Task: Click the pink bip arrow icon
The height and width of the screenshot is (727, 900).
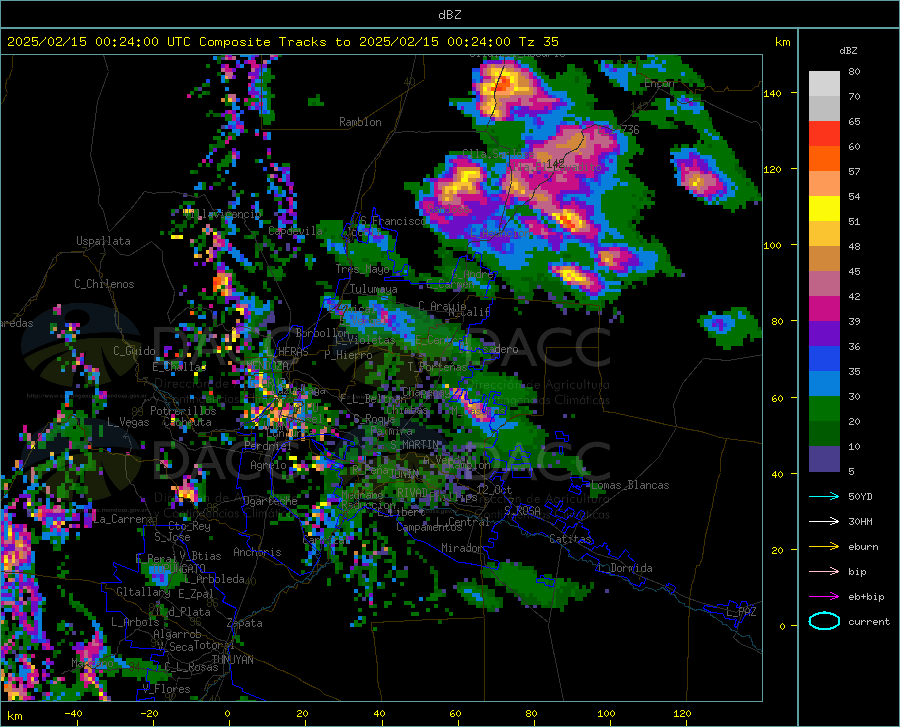Action: [824, 571]
